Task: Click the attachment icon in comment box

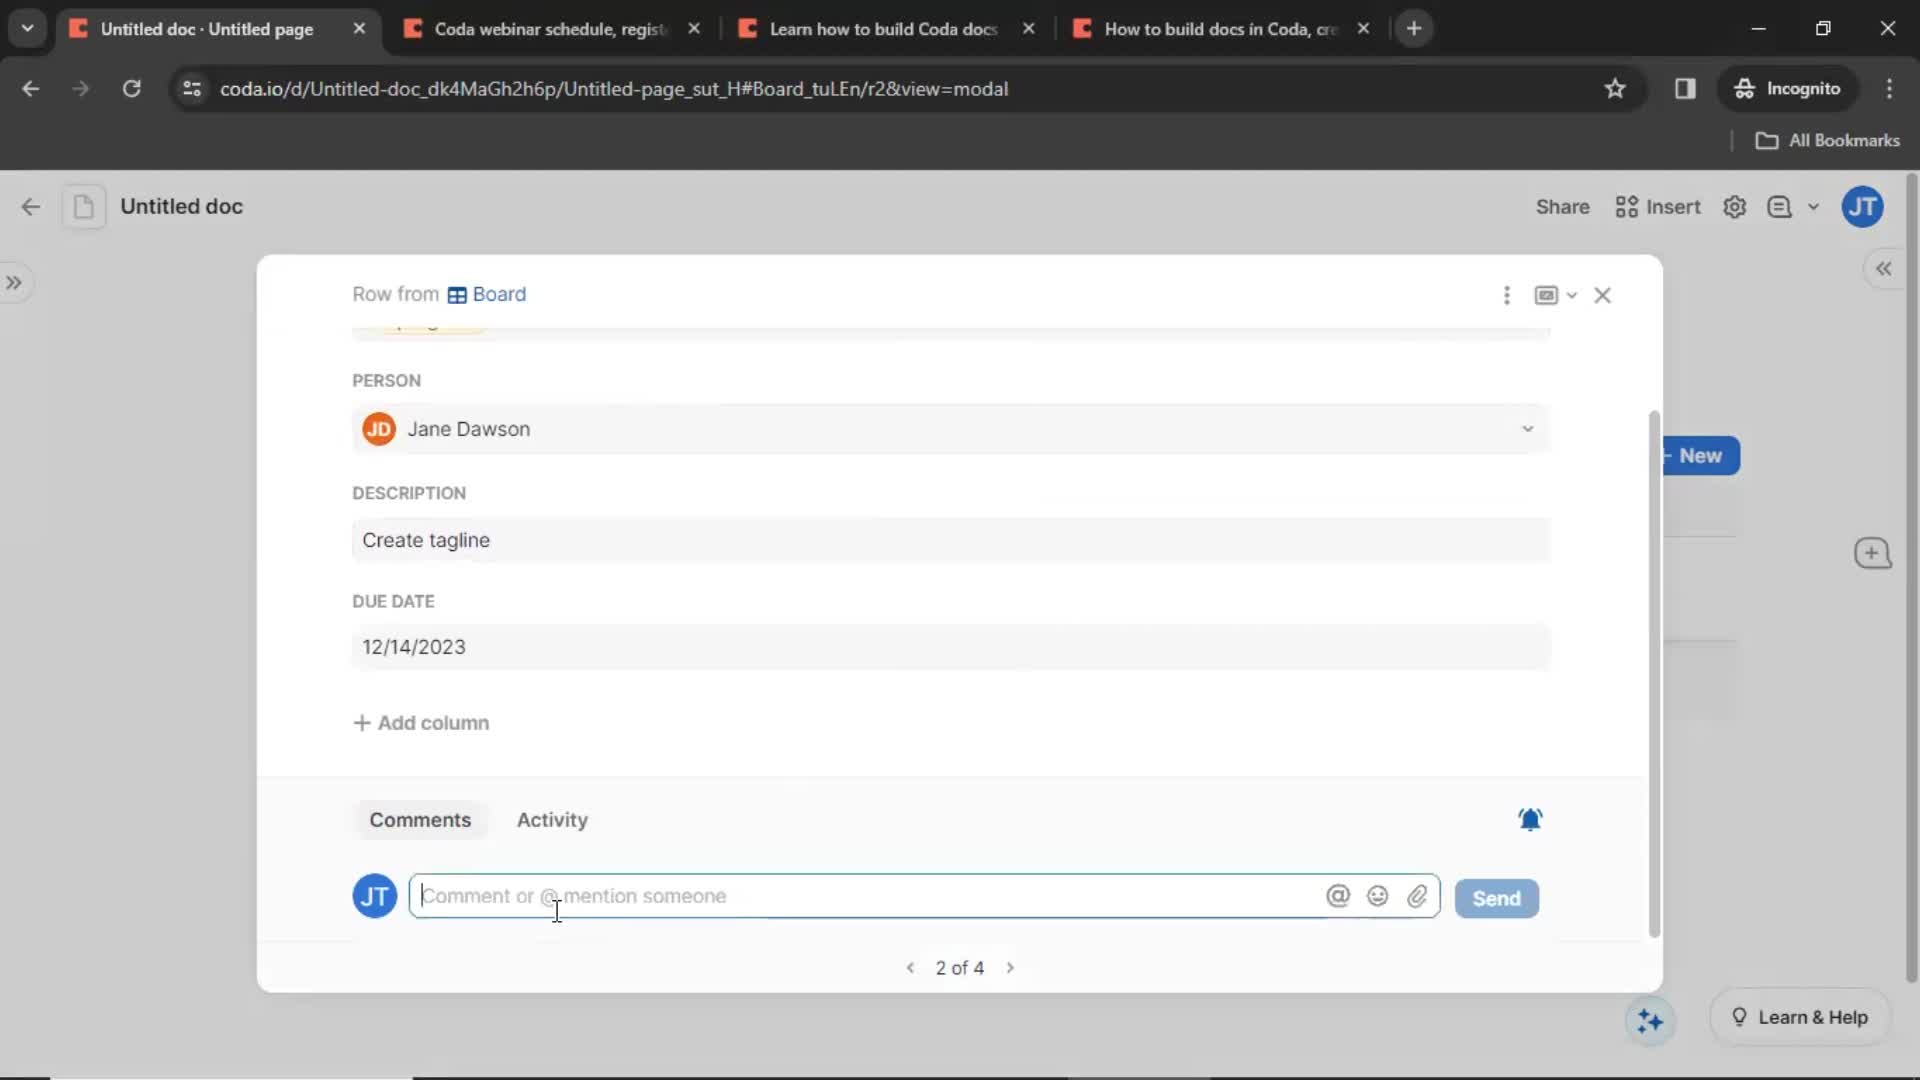Action: 1418,895
